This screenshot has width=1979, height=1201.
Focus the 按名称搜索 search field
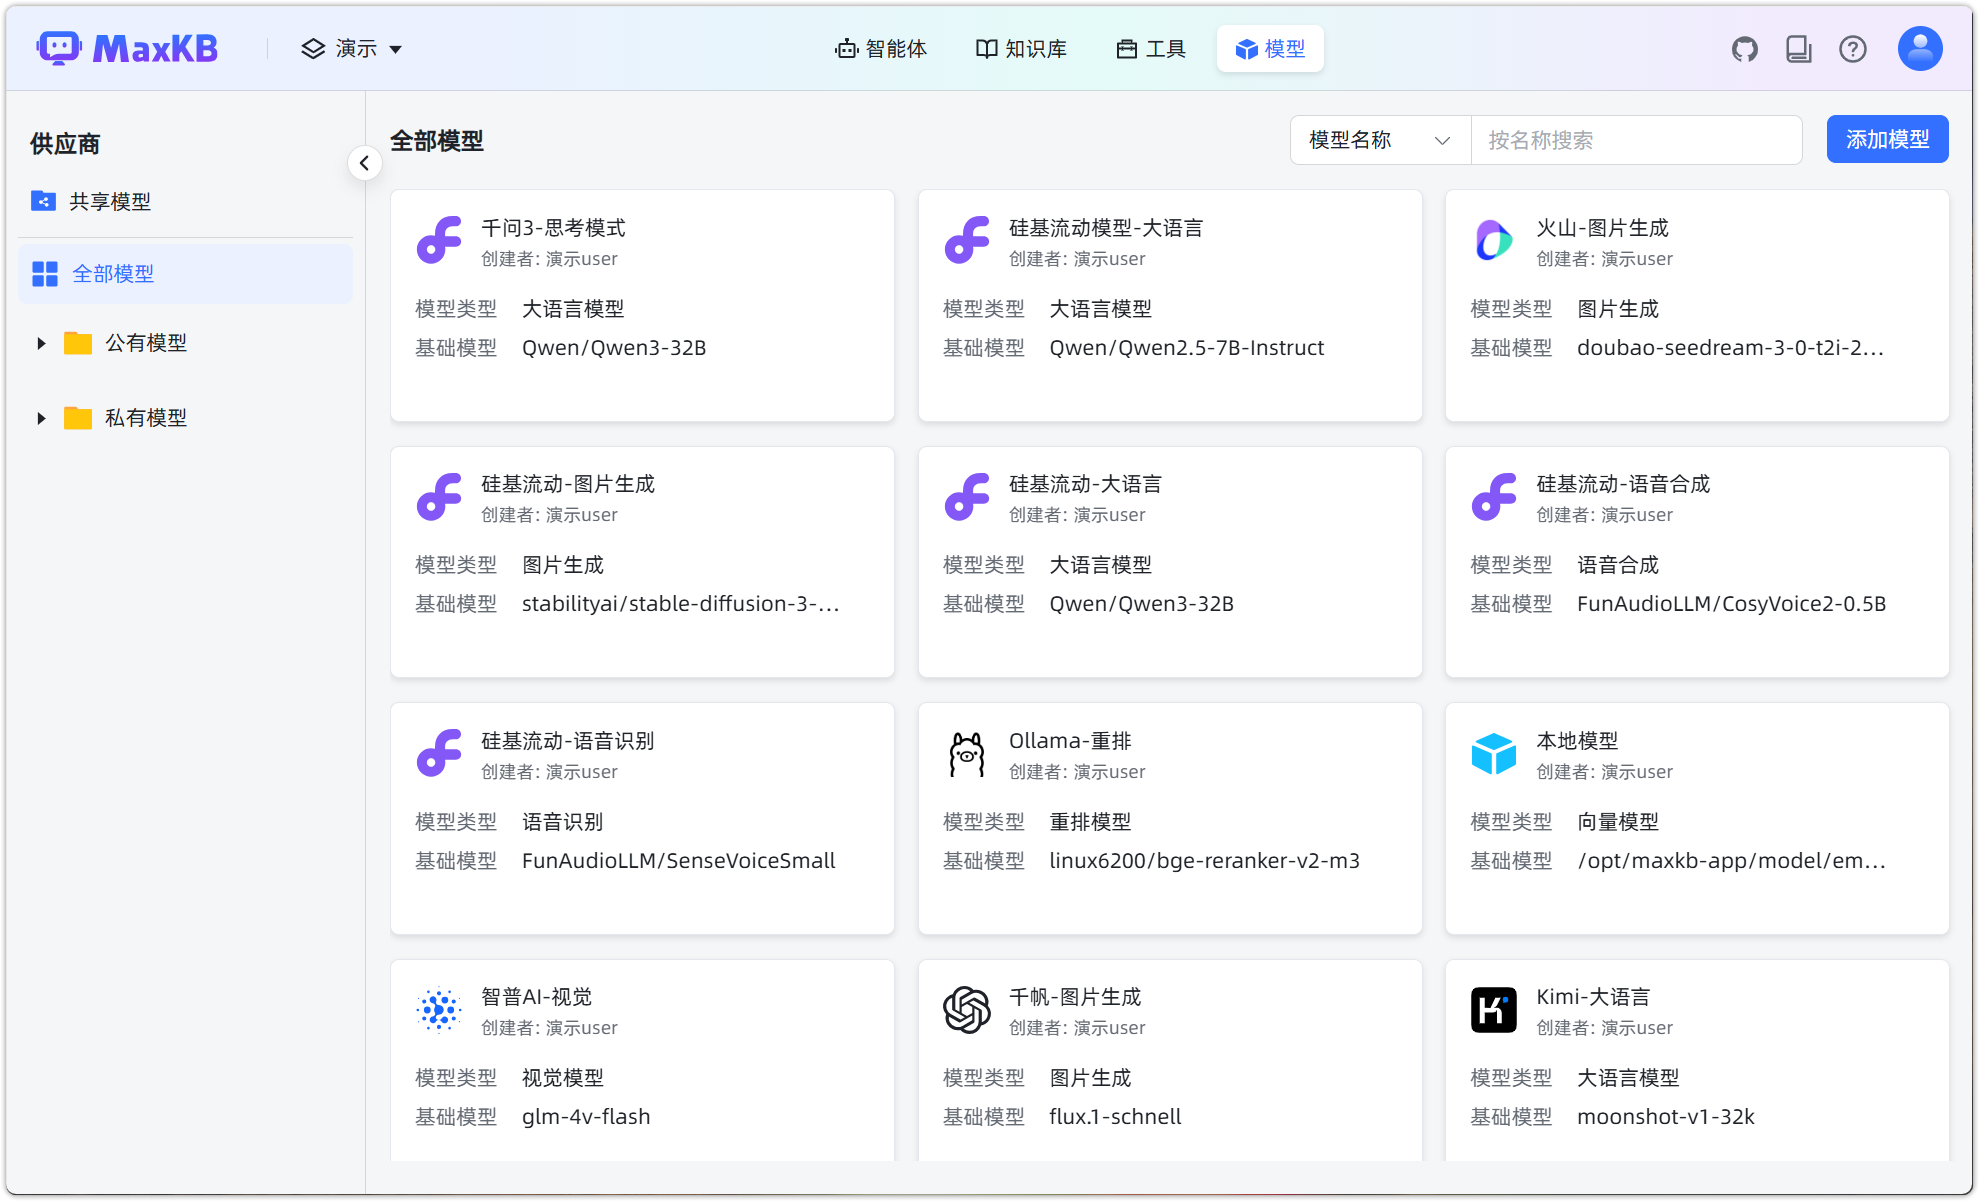(1635, 140)
